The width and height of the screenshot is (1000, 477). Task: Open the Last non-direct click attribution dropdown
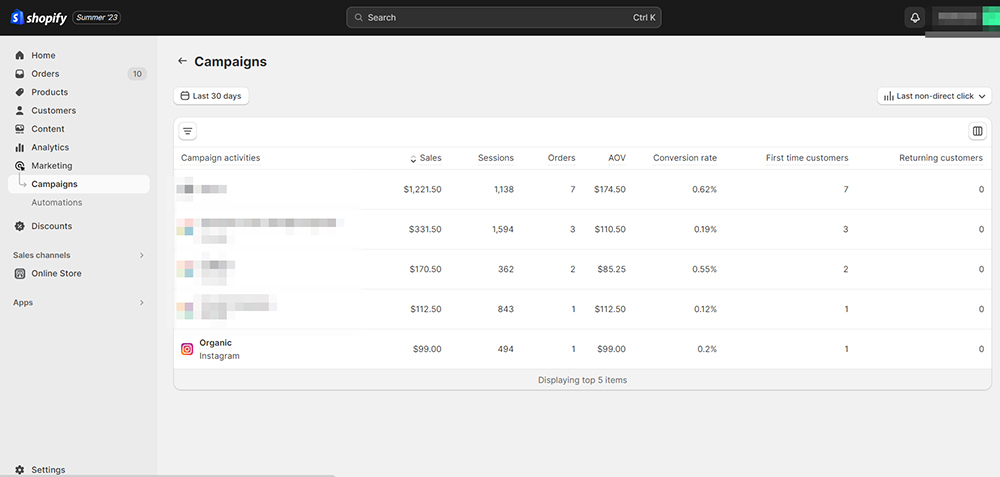934,96
